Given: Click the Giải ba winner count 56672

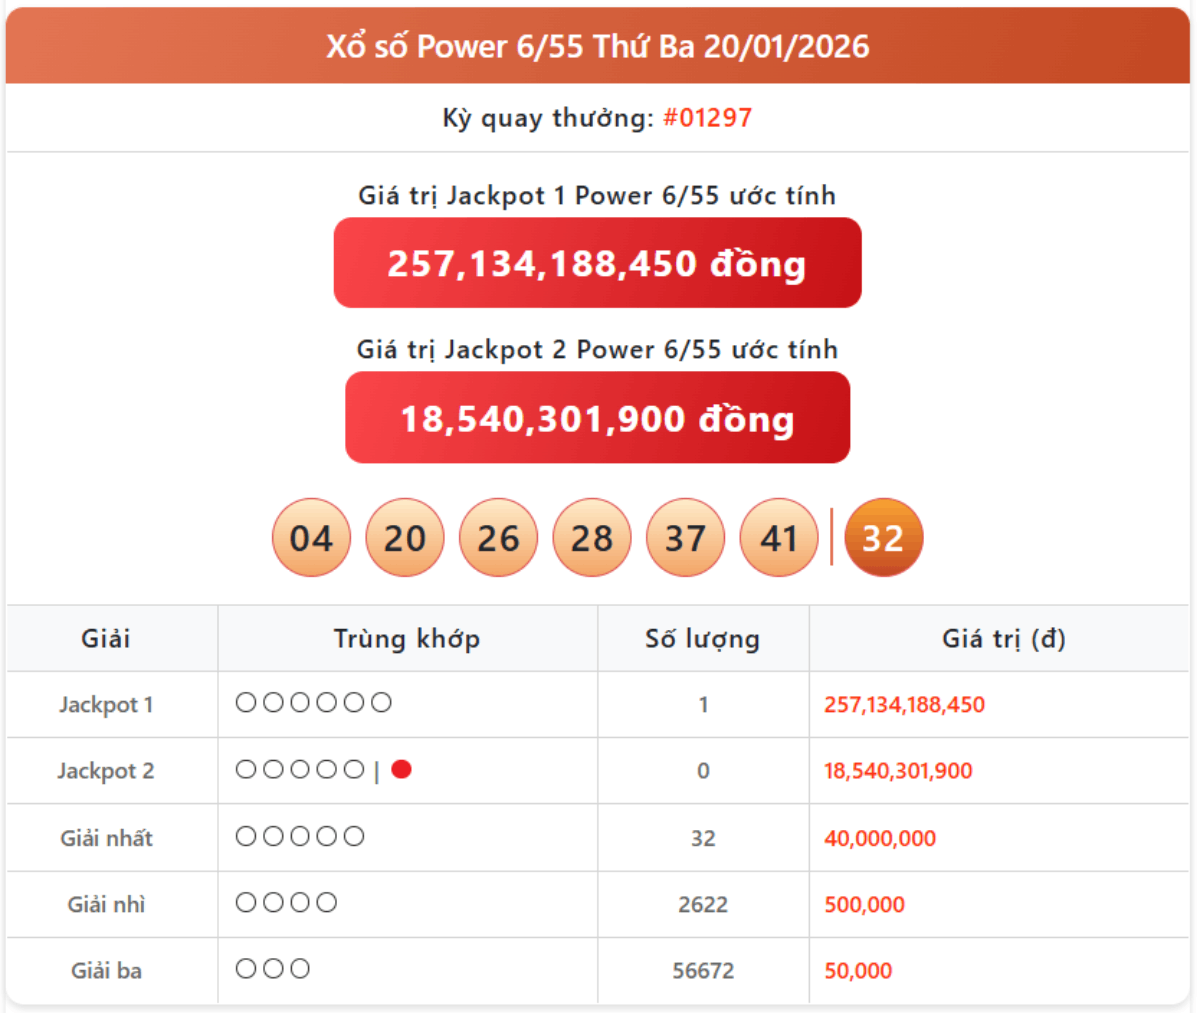Looking at the screenshot, I should 703,970.
